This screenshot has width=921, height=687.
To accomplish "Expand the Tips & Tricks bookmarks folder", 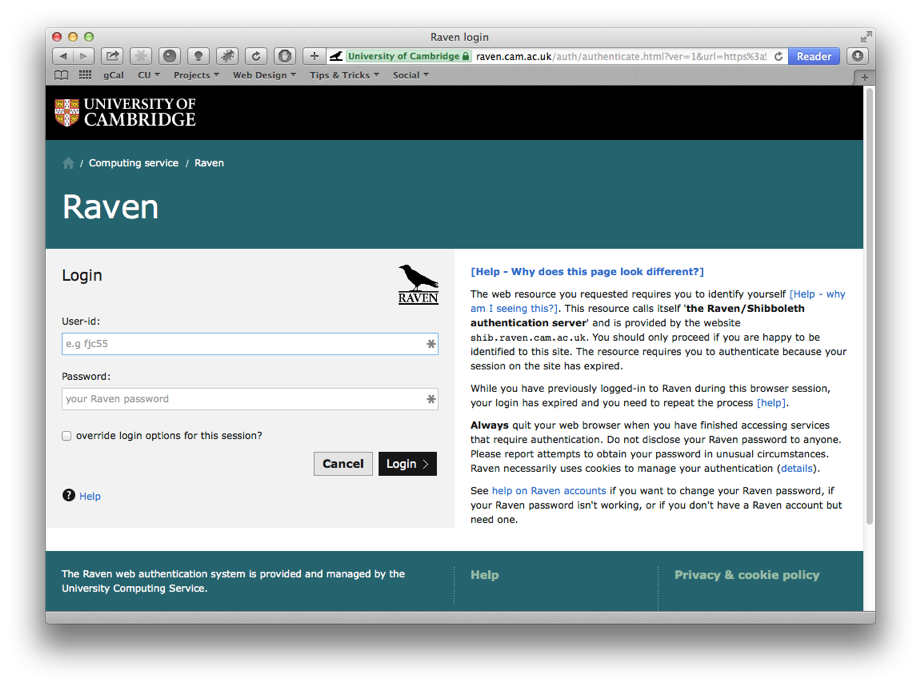I will pos(345,75).
